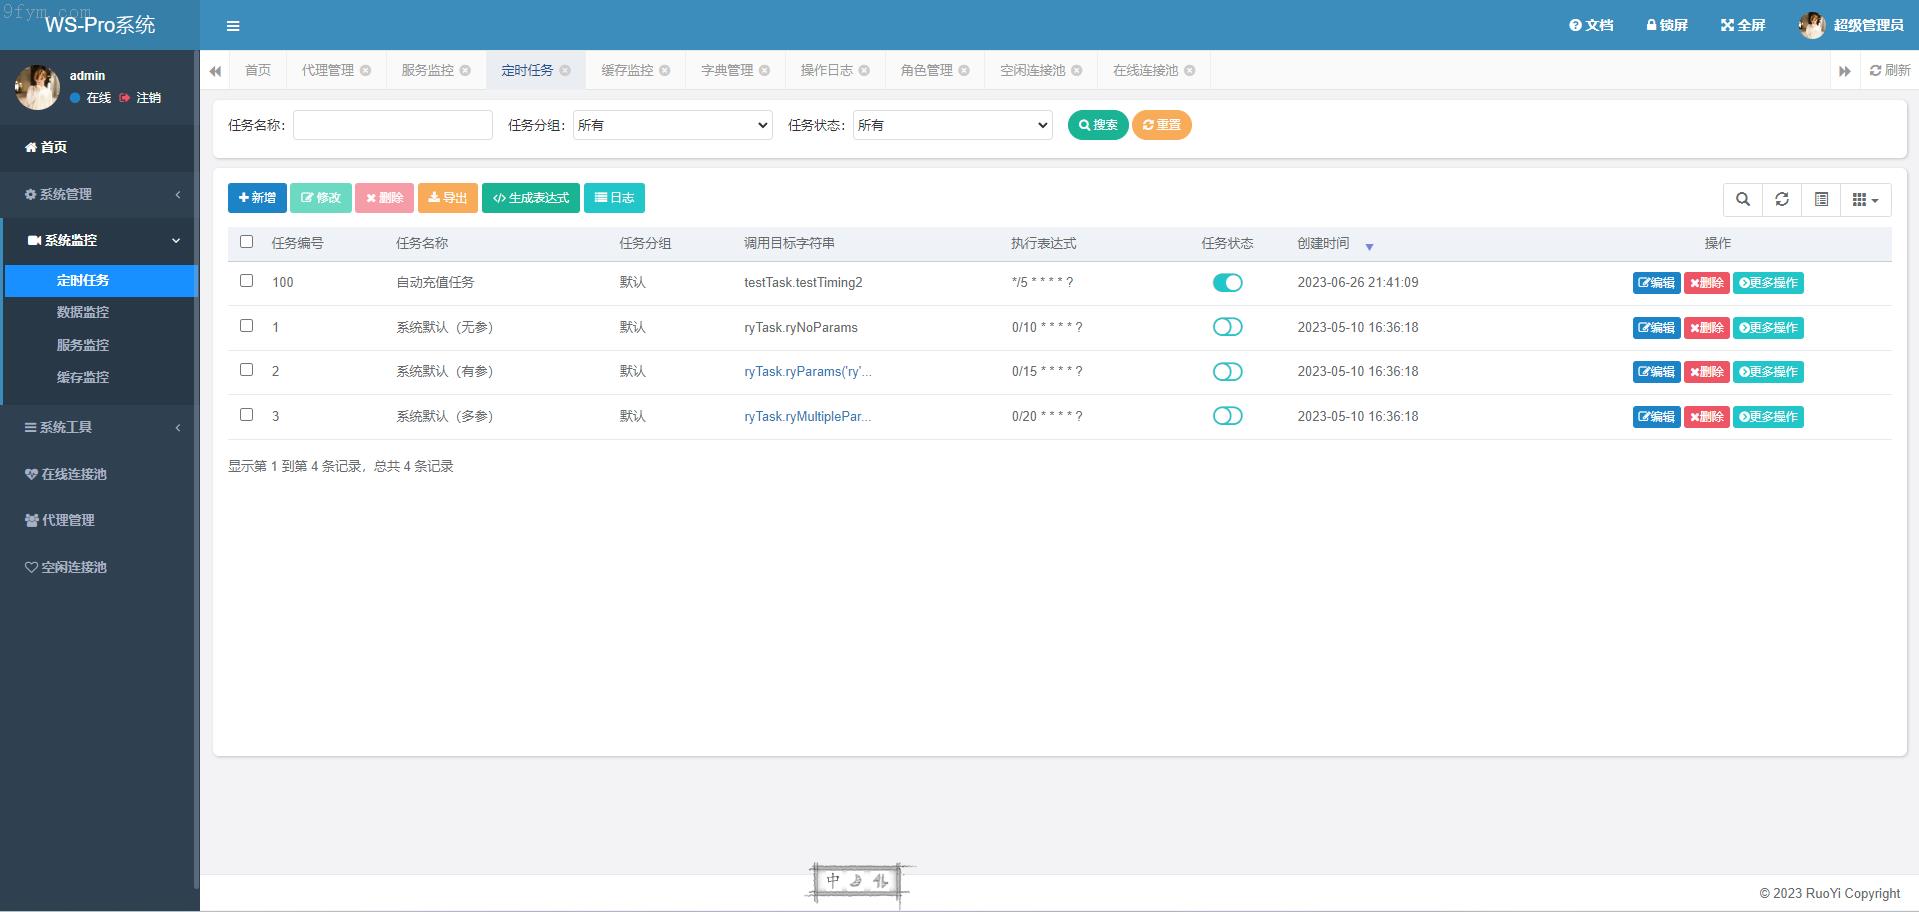Disable the 自动充值任务 status switch
The height and width of the screenshot is (912, 1919).
1227,283
